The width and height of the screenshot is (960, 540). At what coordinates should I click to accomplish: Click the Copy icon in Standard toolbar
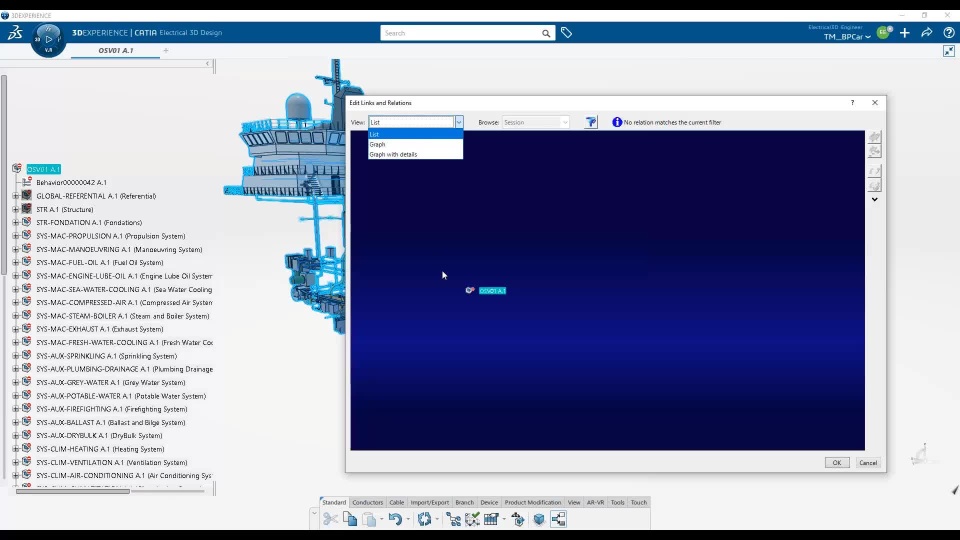tap(350, 519)
